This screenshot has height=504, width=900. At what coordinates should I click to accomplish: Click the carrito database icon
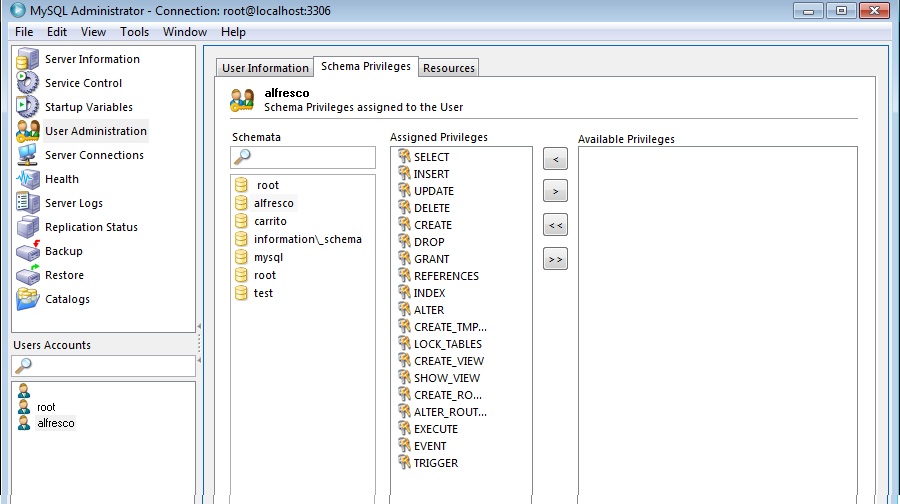[242, 221]
